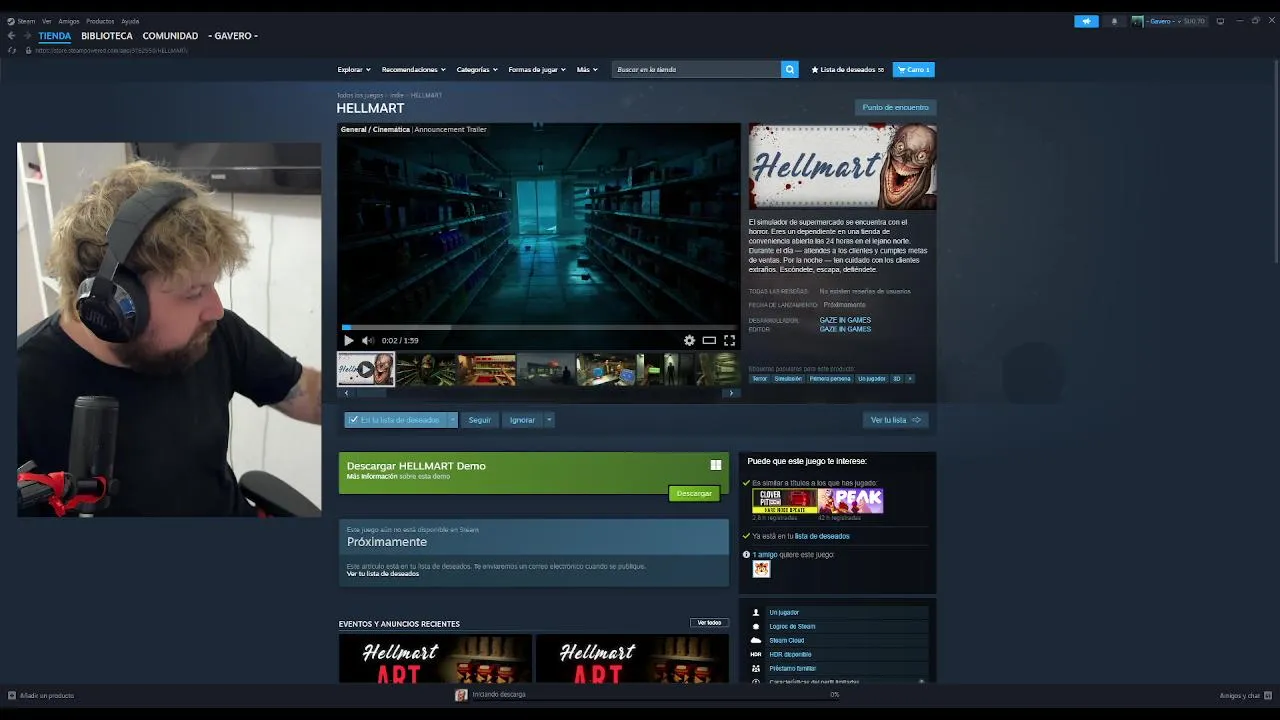This screenshot has width=1280, height=720.
Task: Expand the Formas de jugar dropdown
Action: (537, 70)
